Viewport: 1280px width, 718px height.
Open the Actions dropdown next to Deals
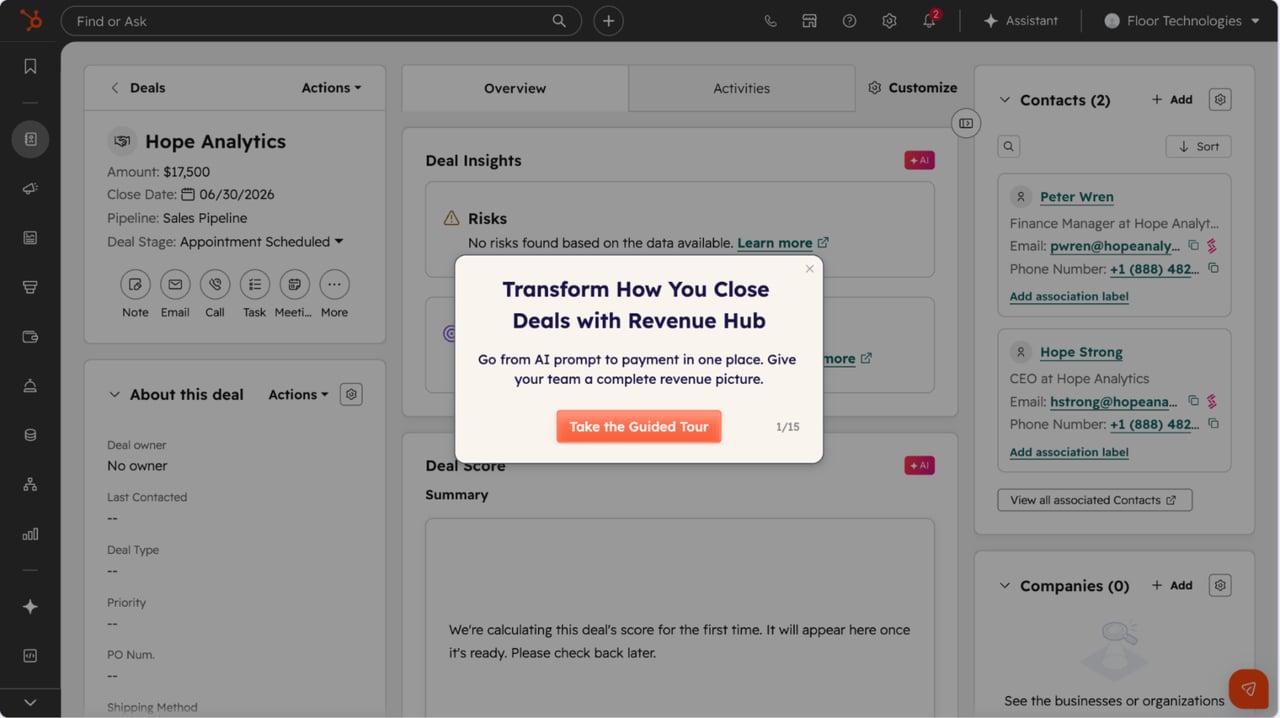point(331,88)
